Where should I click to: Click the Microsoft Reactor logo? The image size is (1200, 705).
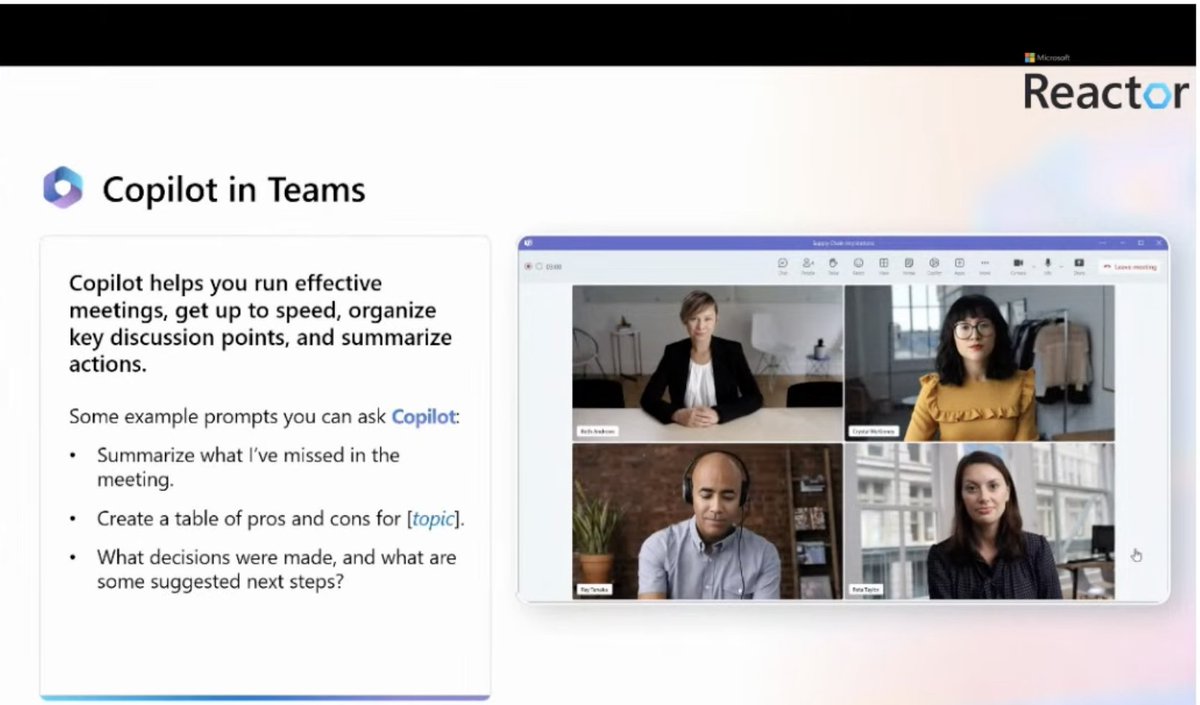1105,84
